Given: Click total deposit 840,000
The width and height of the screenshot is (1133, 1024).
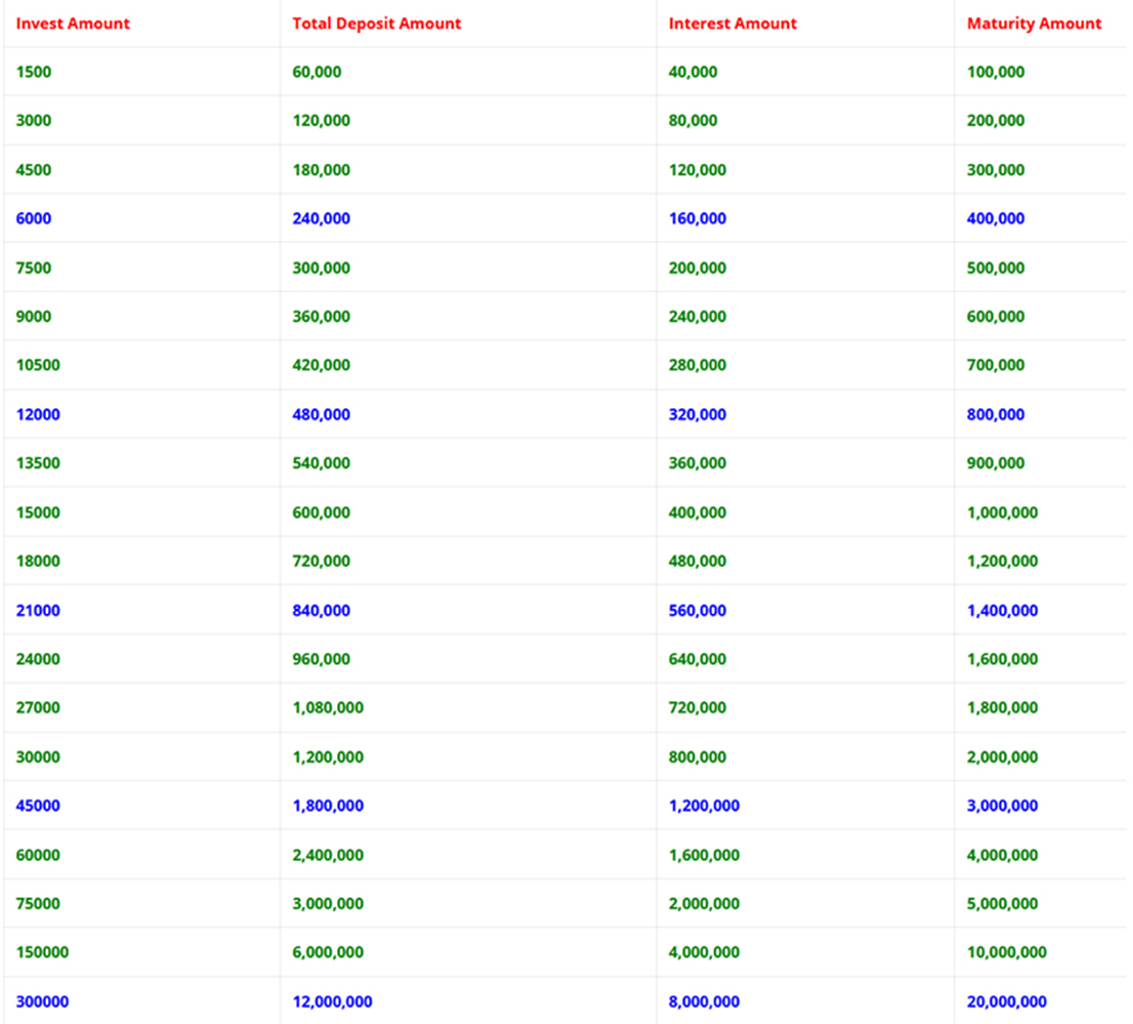Looking at the screenshot, I should [321, 610].
